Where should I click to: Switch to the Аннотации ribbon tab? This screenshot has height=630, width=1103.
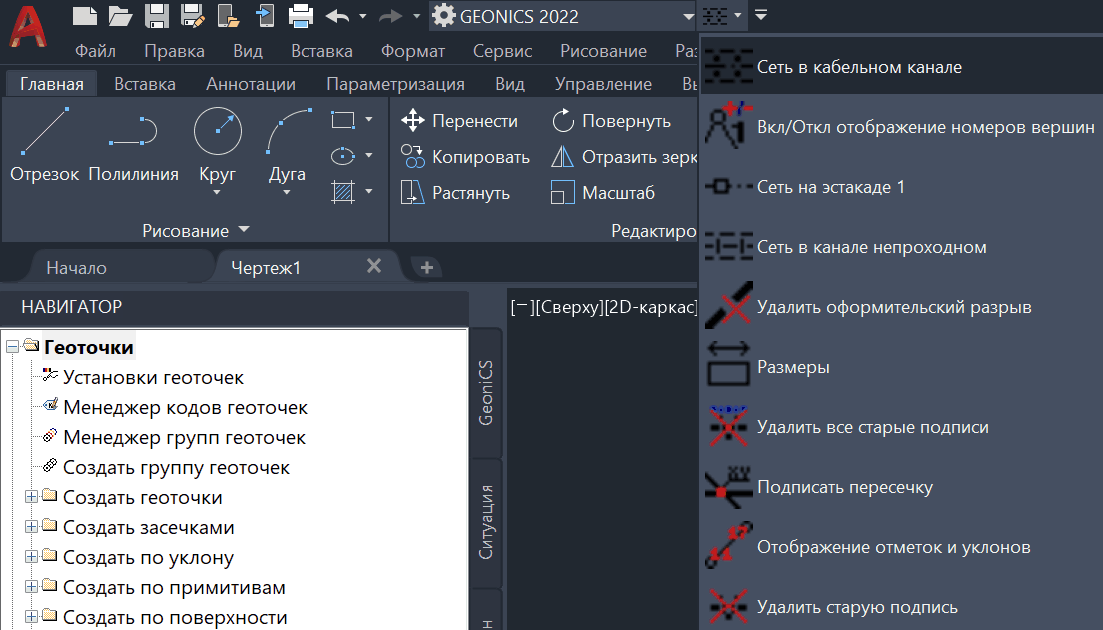coord(250,84)
